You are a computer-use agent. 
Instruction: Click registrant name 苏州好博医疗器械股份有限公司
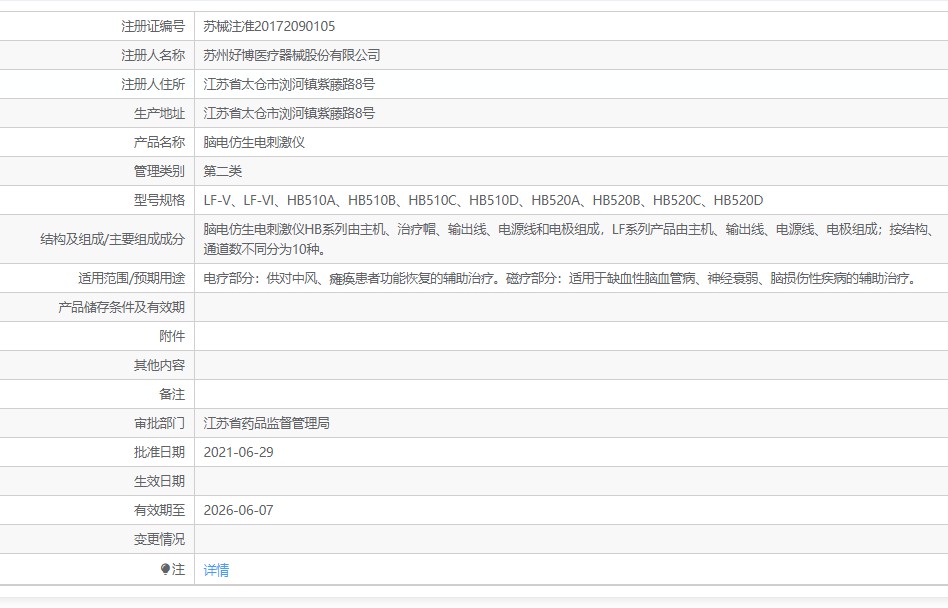pyautogui.click(x=291, y=55)
